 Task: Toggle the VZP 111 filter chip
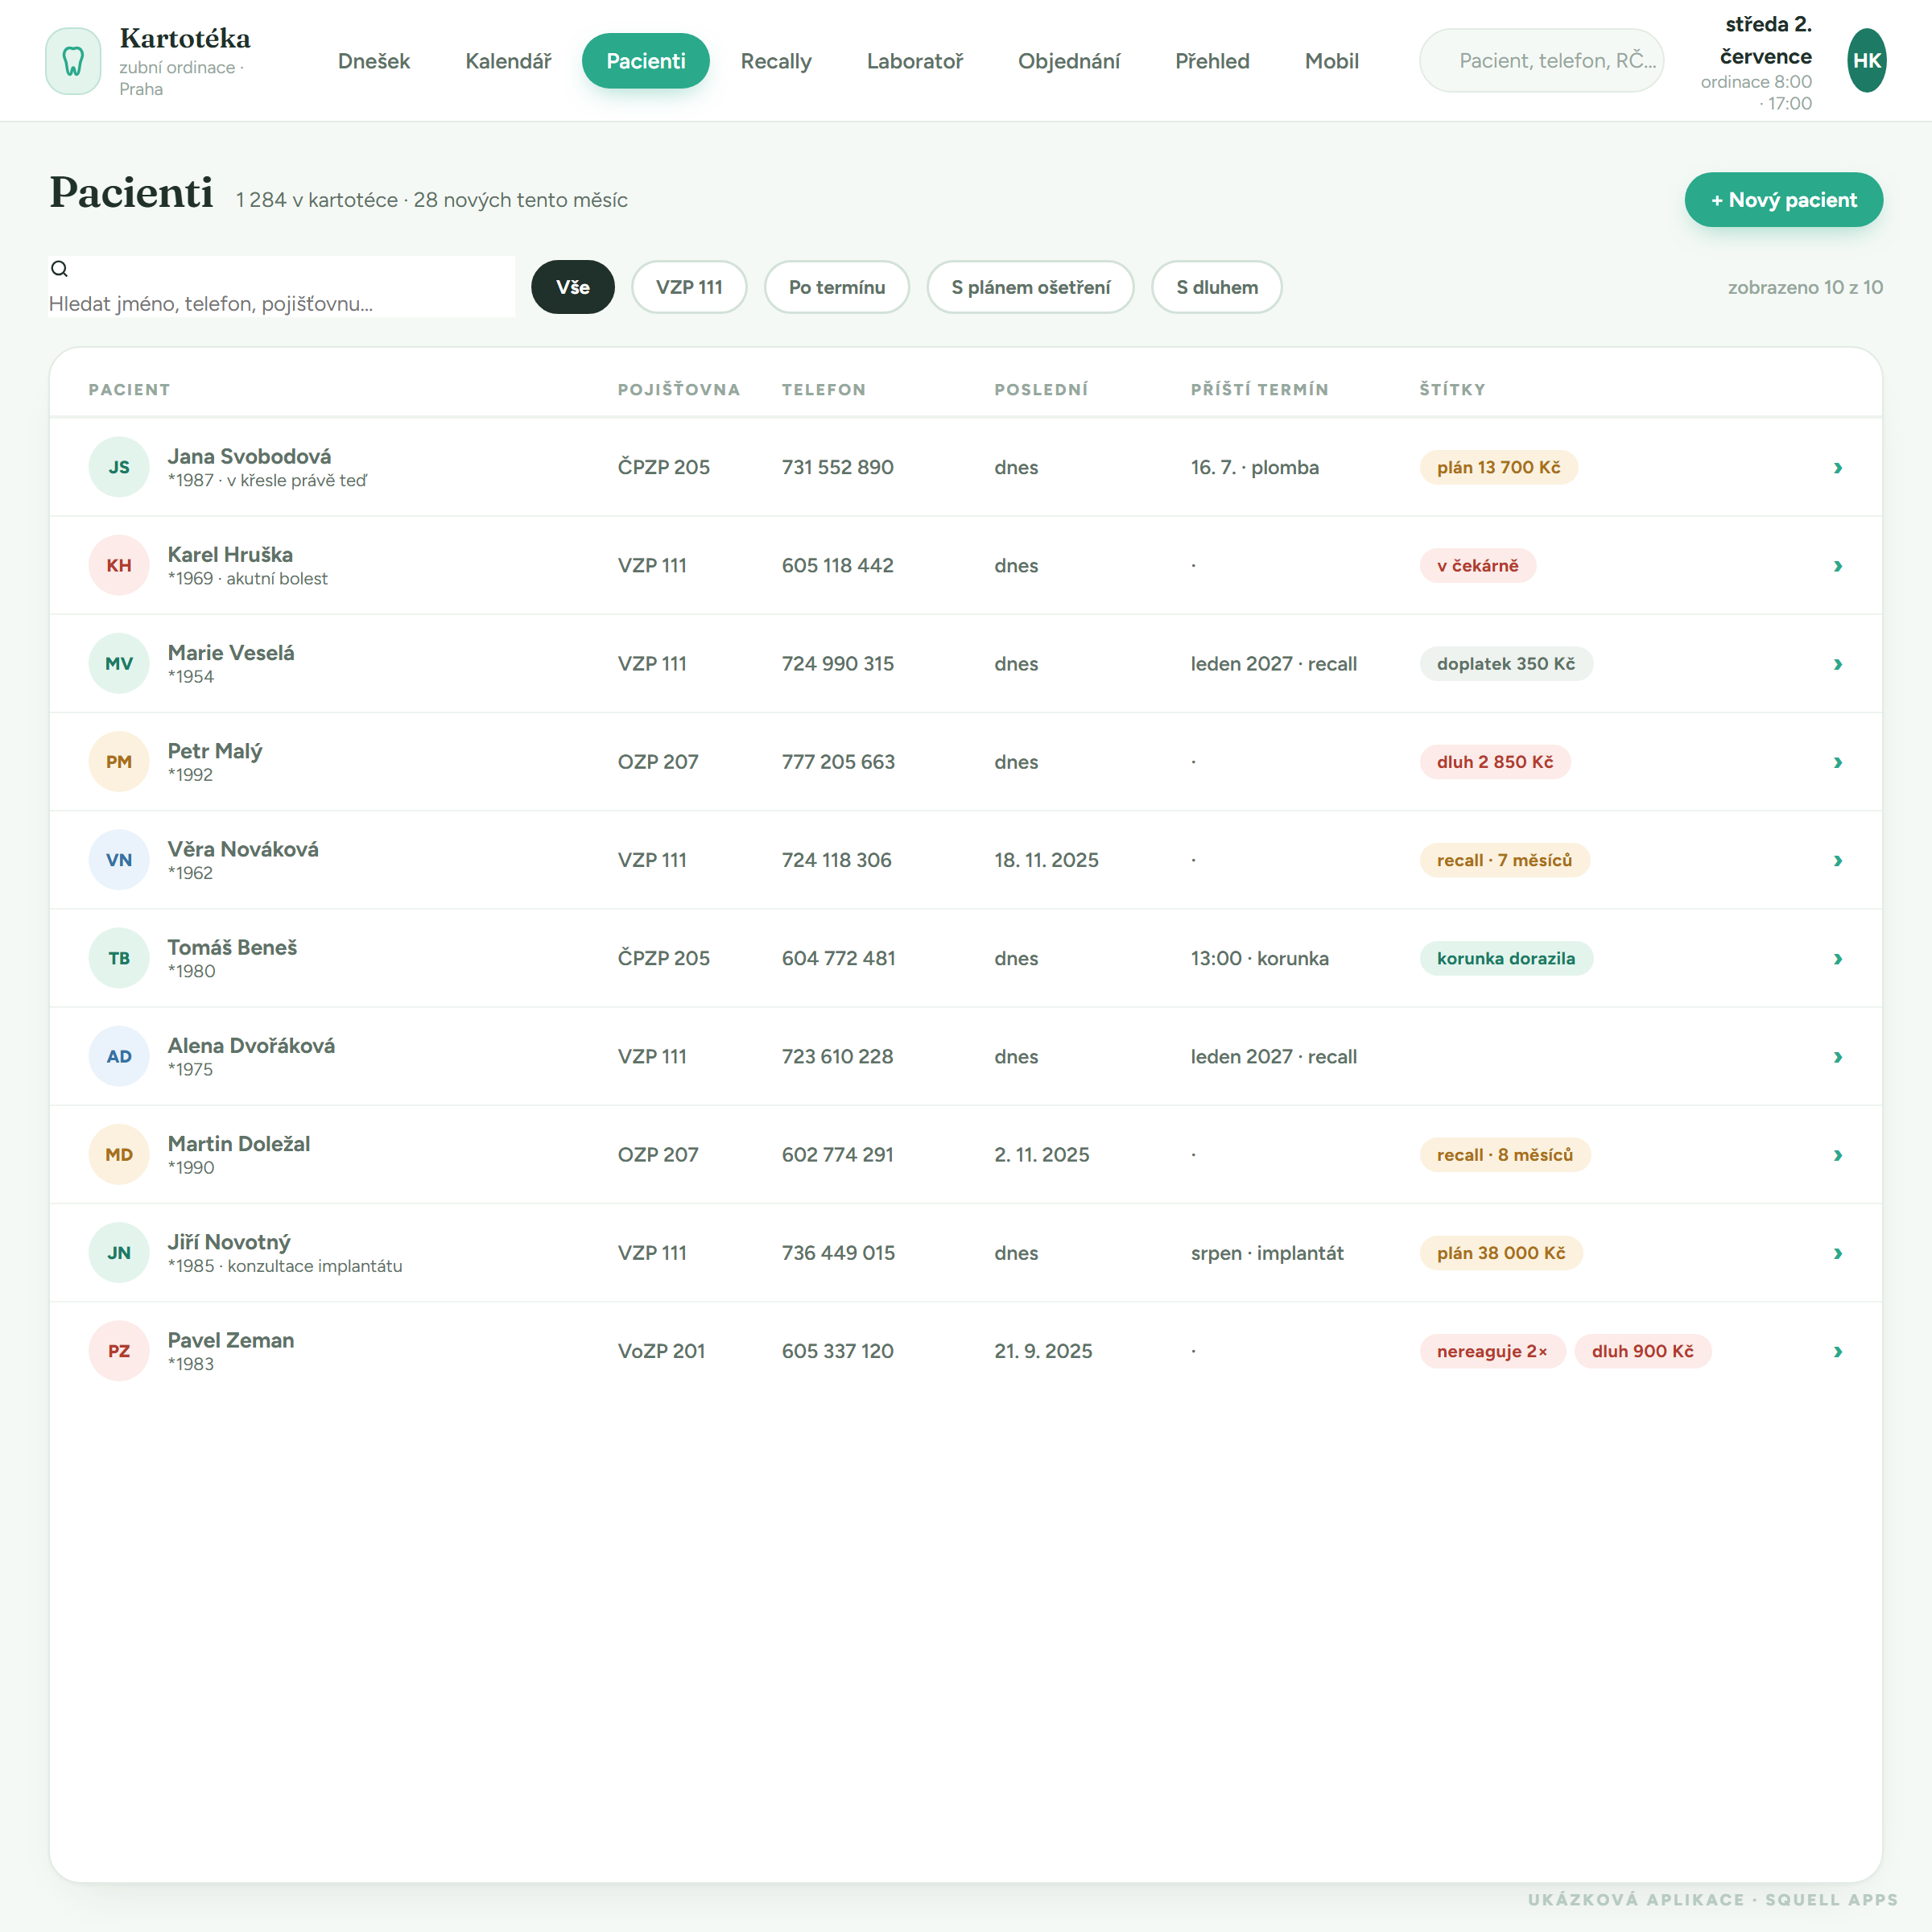point(689,287)
